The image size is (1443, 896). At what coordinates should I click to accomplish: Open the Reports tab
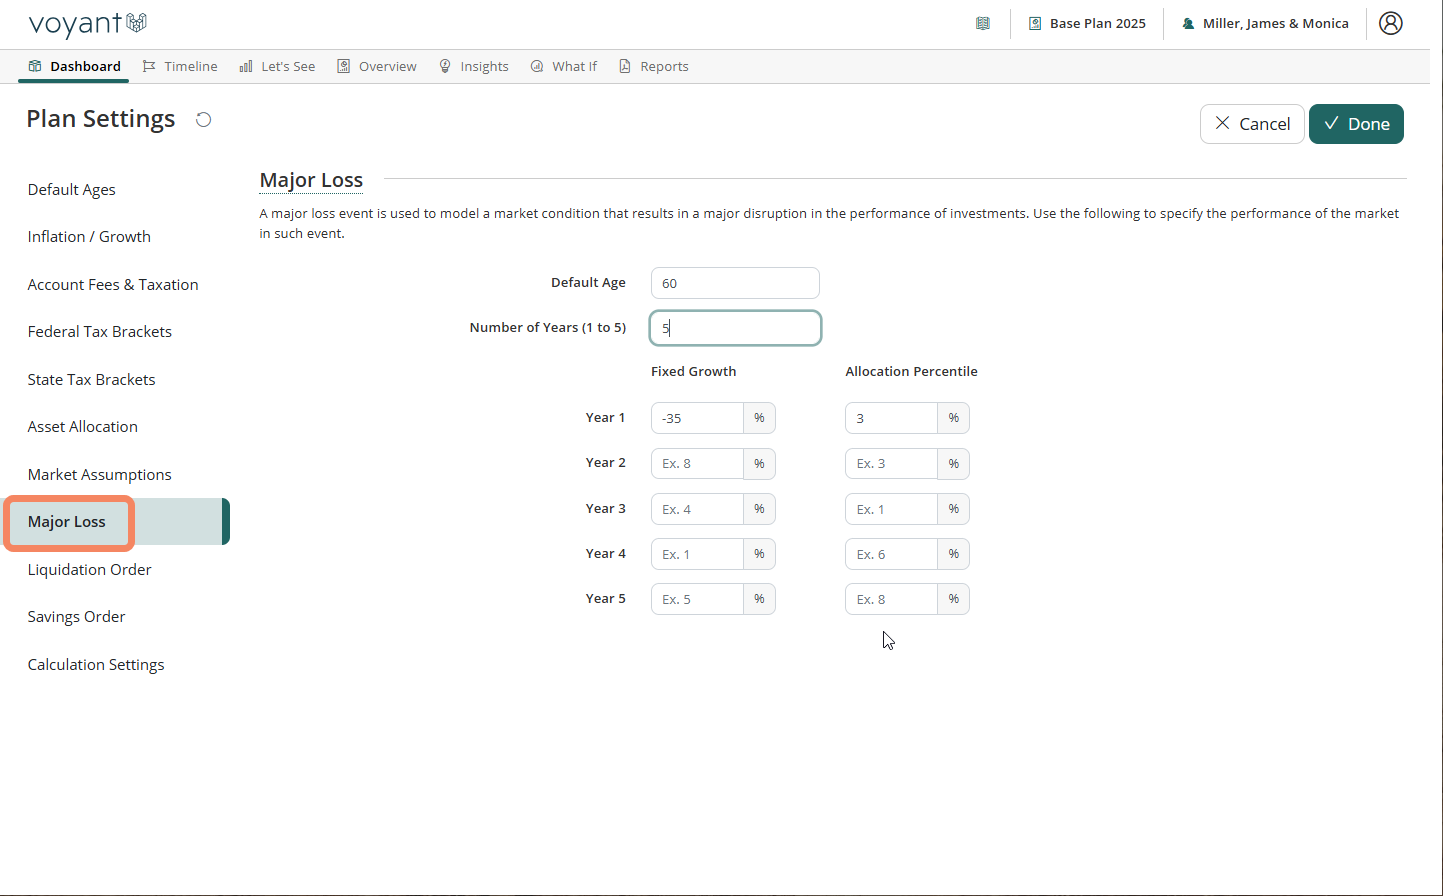point(654,66)
